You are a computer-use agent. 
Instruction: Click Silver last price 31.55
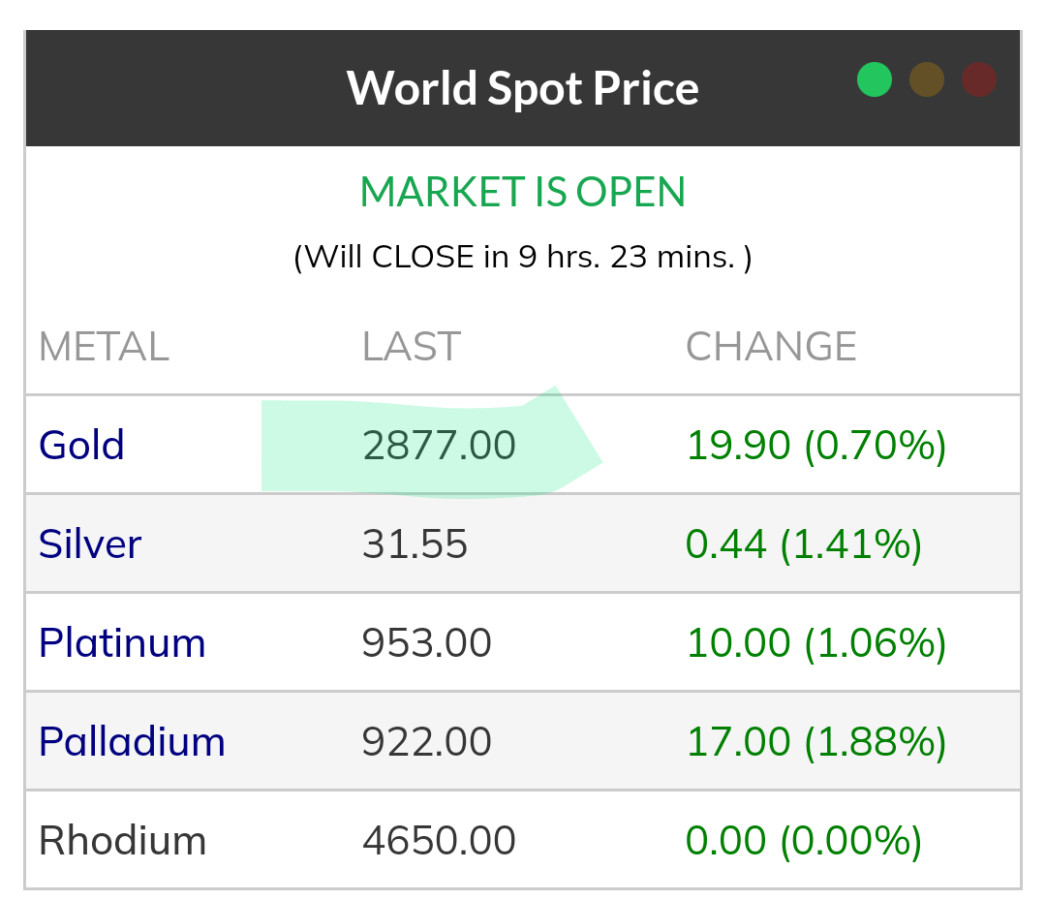pyautogui.click(x=414, y=544)
